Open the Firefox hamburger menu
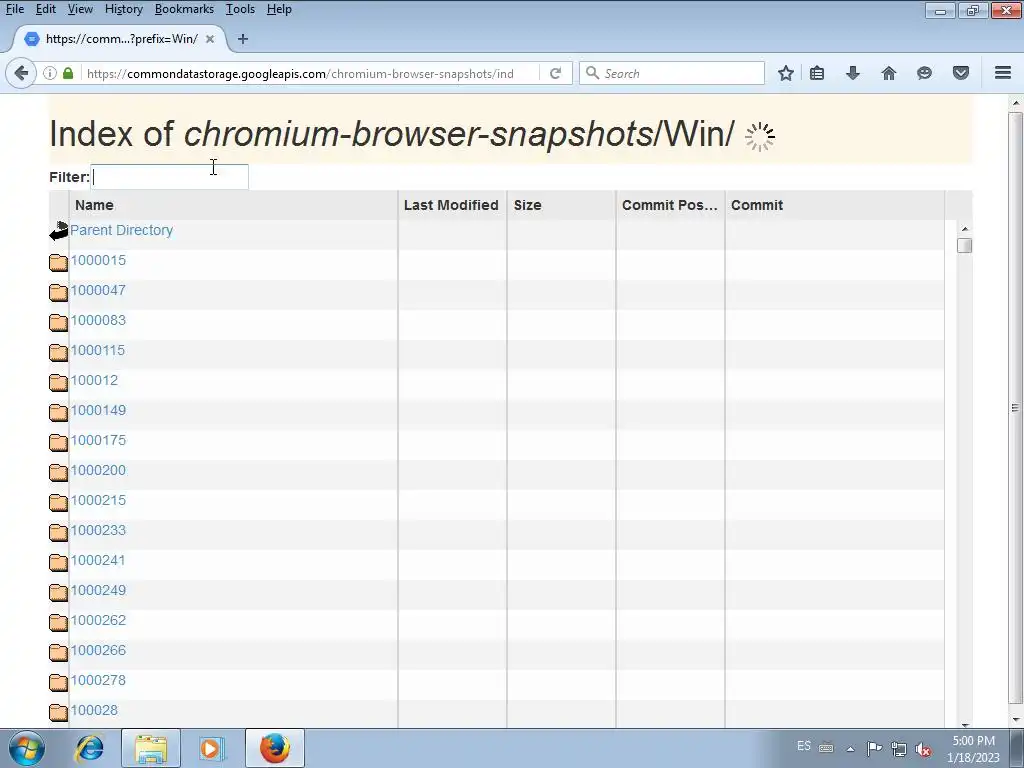 click(x=1003, y=73)
